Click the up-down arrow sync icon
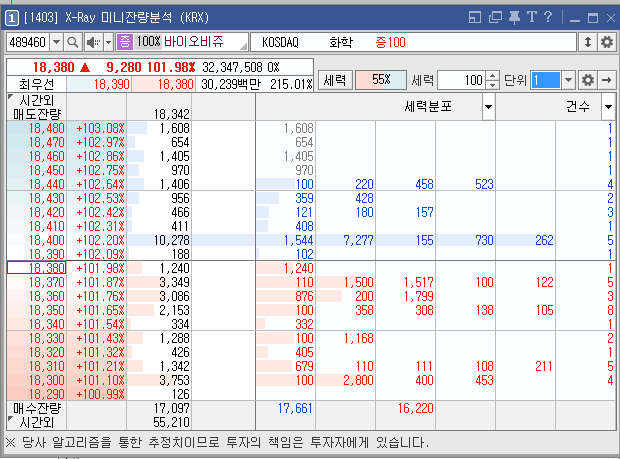The image size is (620, 459). click(588, 42)
